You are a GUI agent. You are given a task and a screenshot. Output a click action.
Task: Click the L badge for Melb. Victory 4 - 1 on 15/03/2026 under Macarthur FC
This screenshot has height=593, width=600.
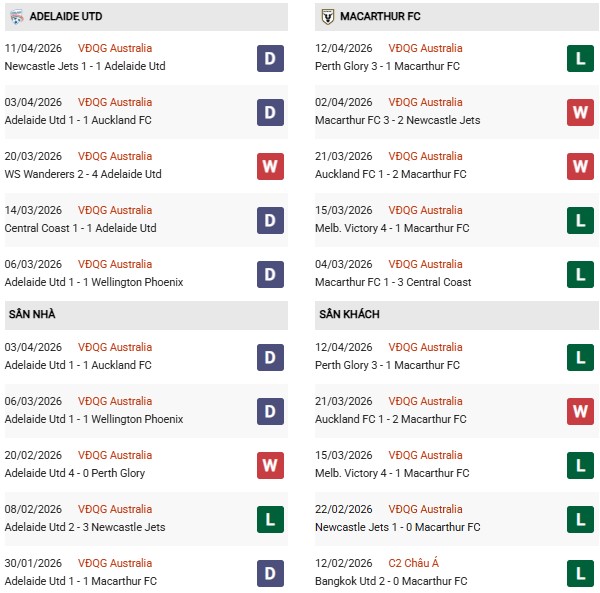[x=581, y=220]
